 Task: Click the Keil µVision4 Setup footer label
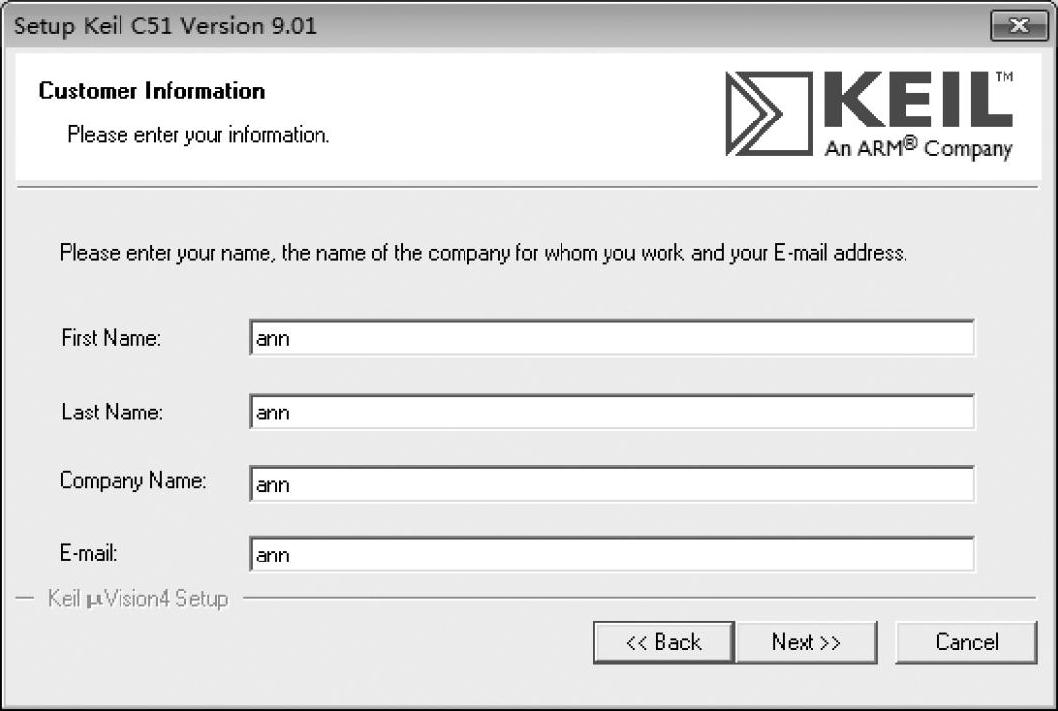point(138,600)
